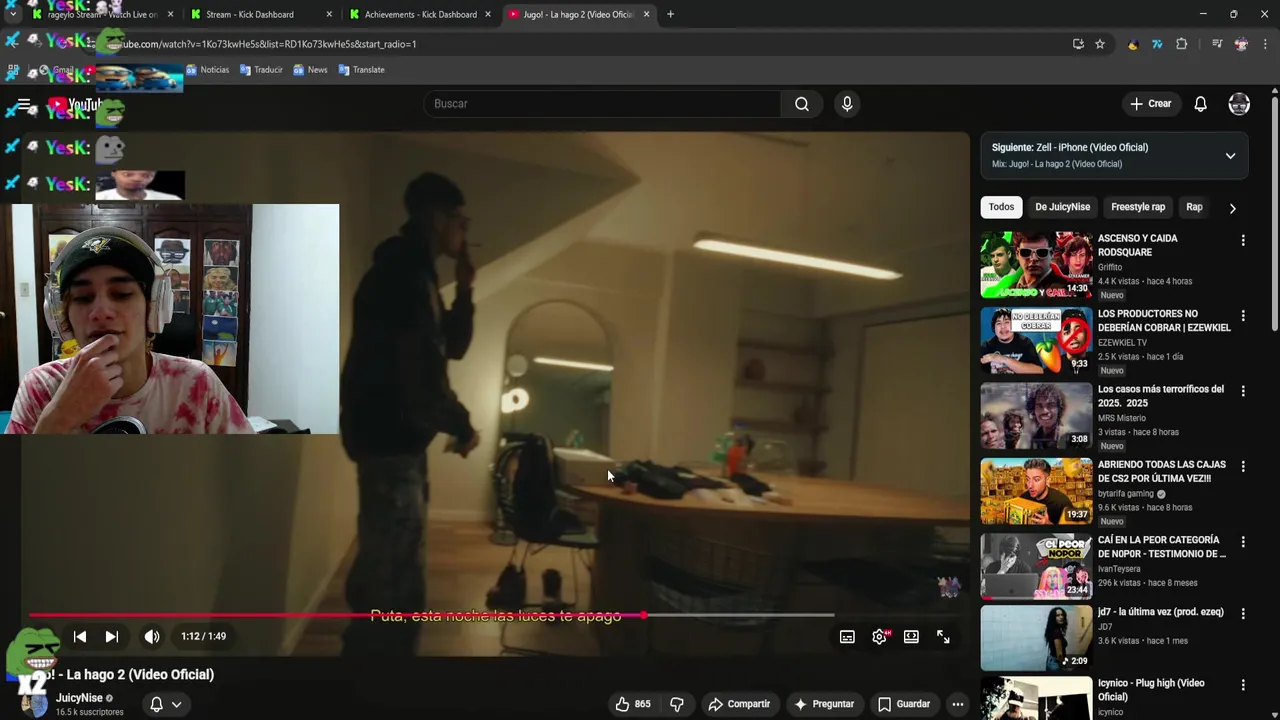Open options for ABRIENDO TODAS LAS CAJAS video
Screen dimensions: 1280x720
click(1243, 466)
